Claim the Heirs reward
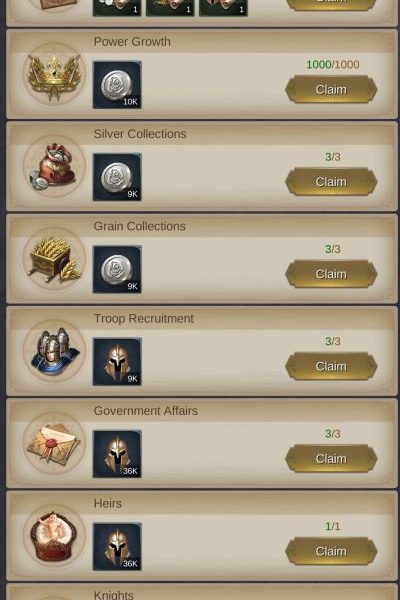 331,551
